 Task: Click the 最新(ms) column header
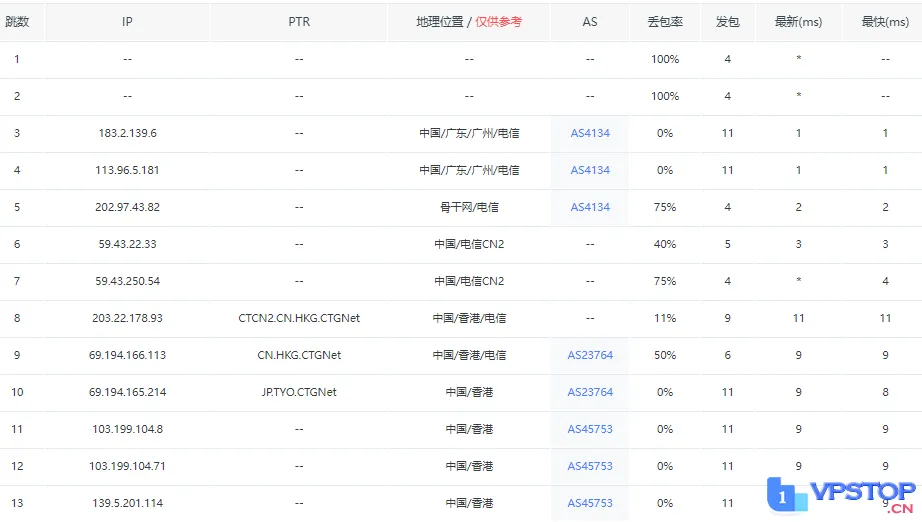(799, 22)
